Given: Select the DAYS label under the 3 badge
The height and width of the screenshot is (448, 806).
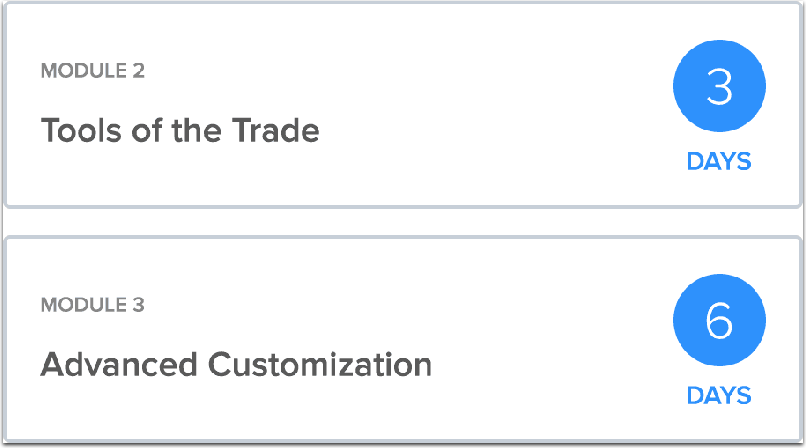Looking at the screenshot, I should click(x=719, y=161).
